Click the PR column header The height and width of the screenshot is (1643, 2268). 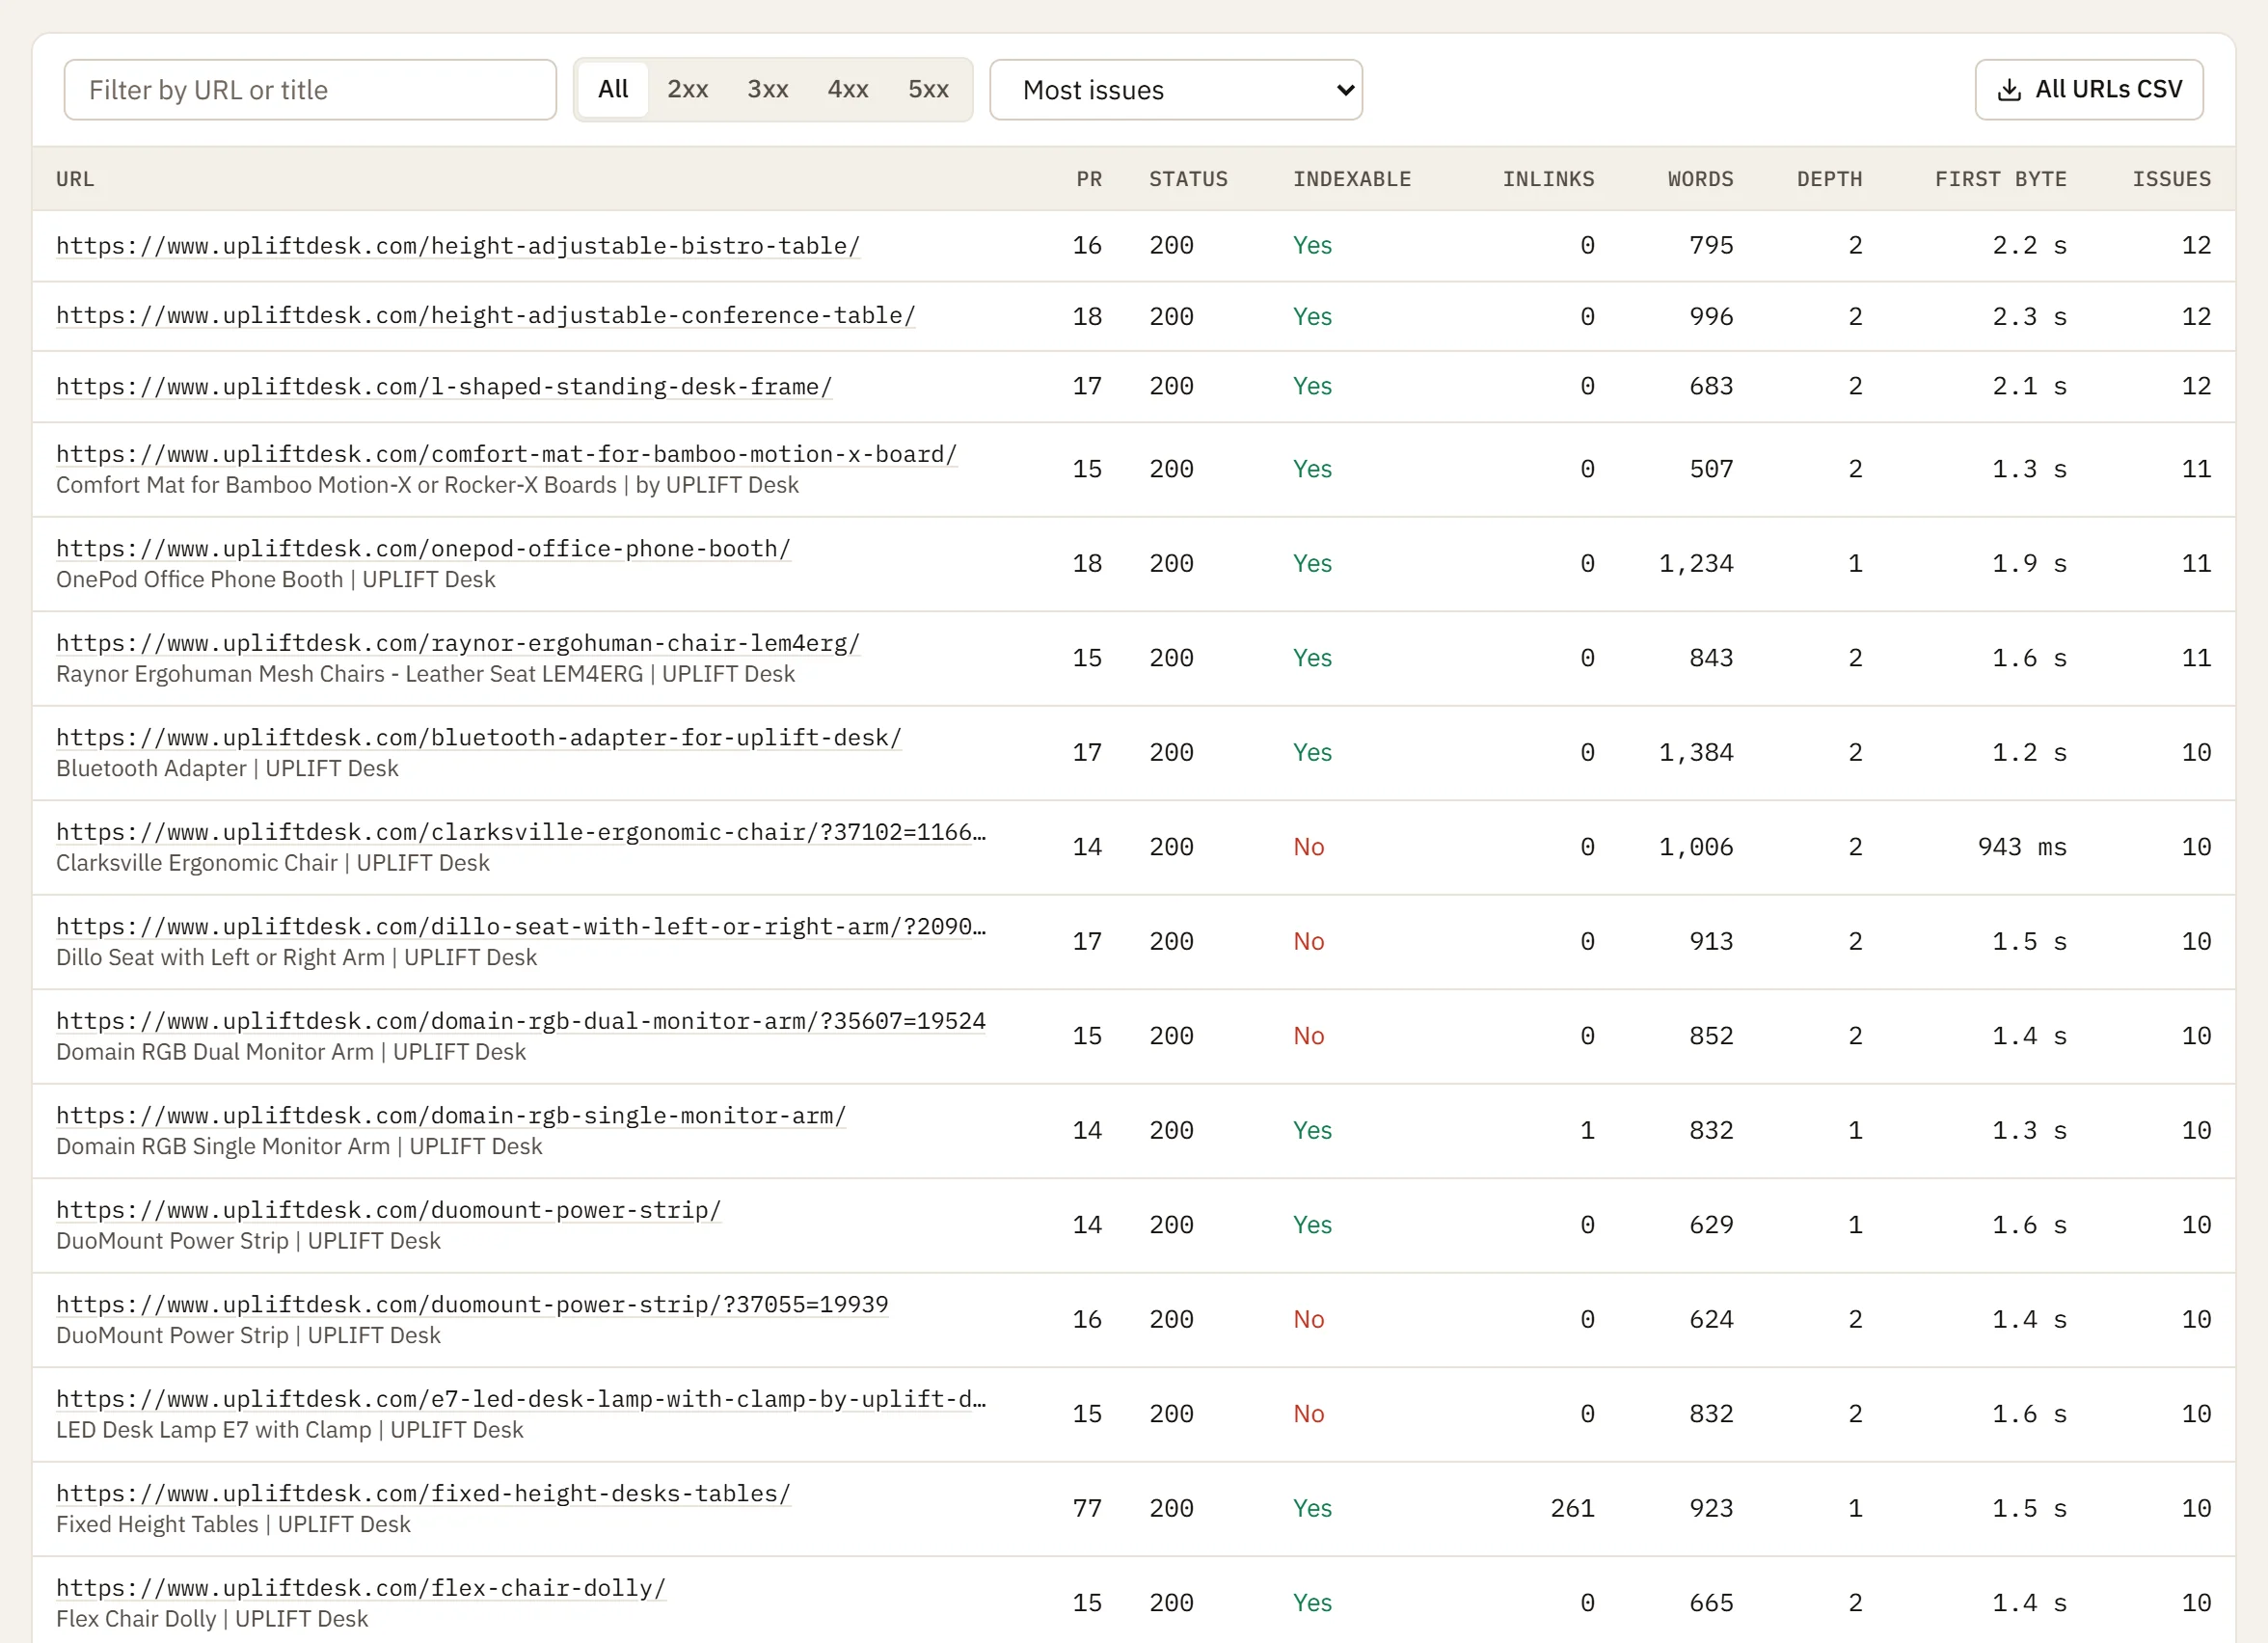point(1089,179)
